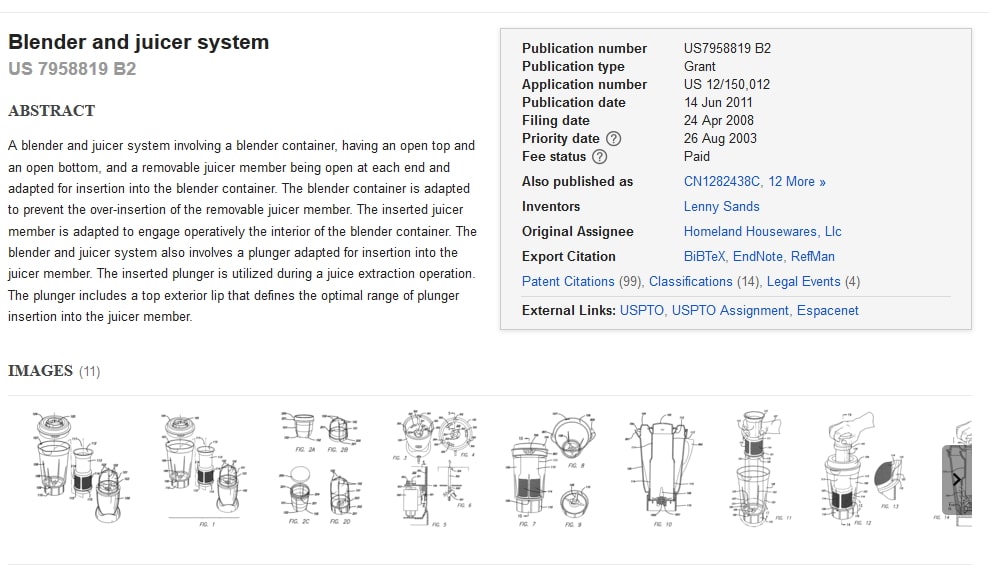Open the USPTO Assignment external link
The width and height of the screenshot is (989, 570).
coord(730,311)
